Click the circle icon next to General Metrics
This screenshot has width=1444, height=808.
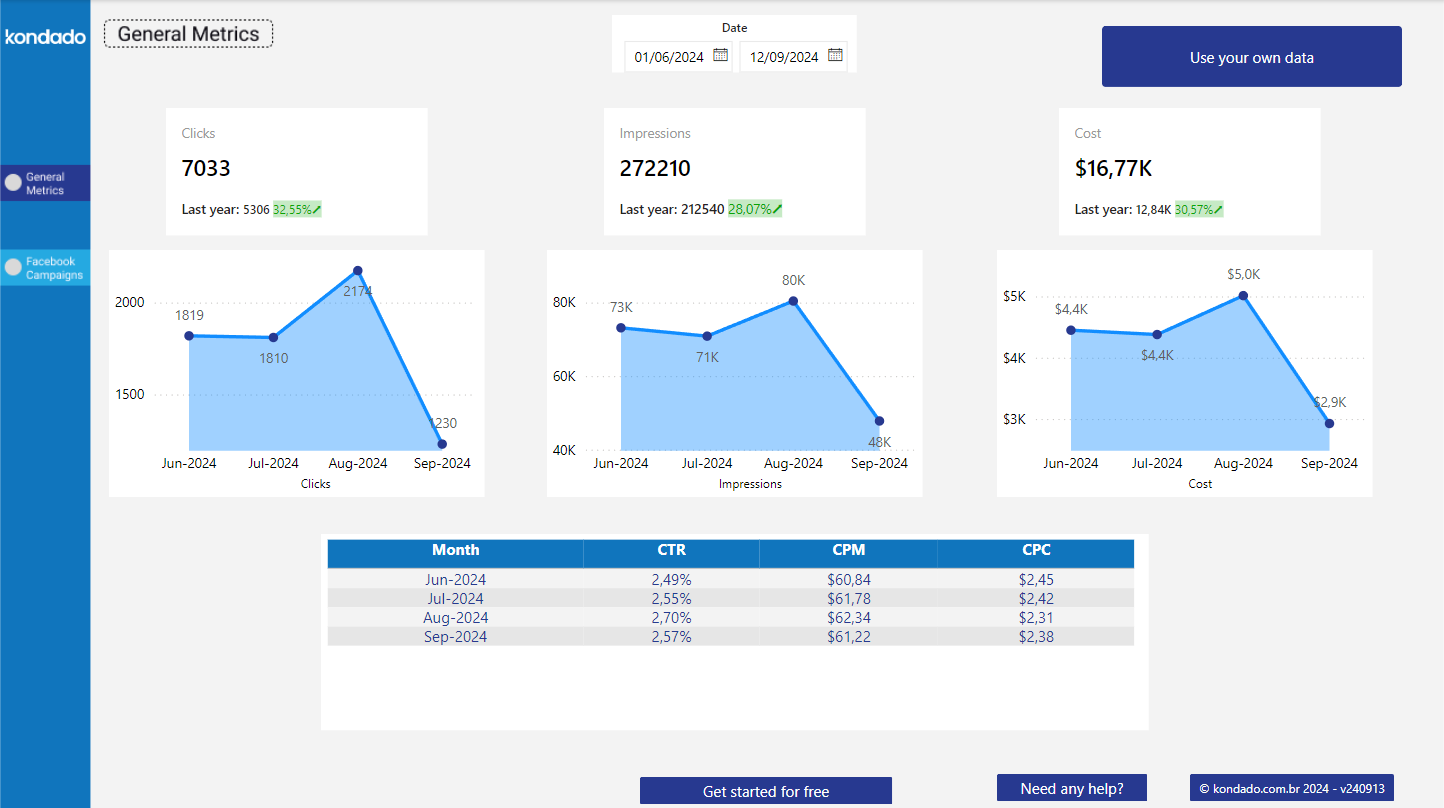[11, 182]
